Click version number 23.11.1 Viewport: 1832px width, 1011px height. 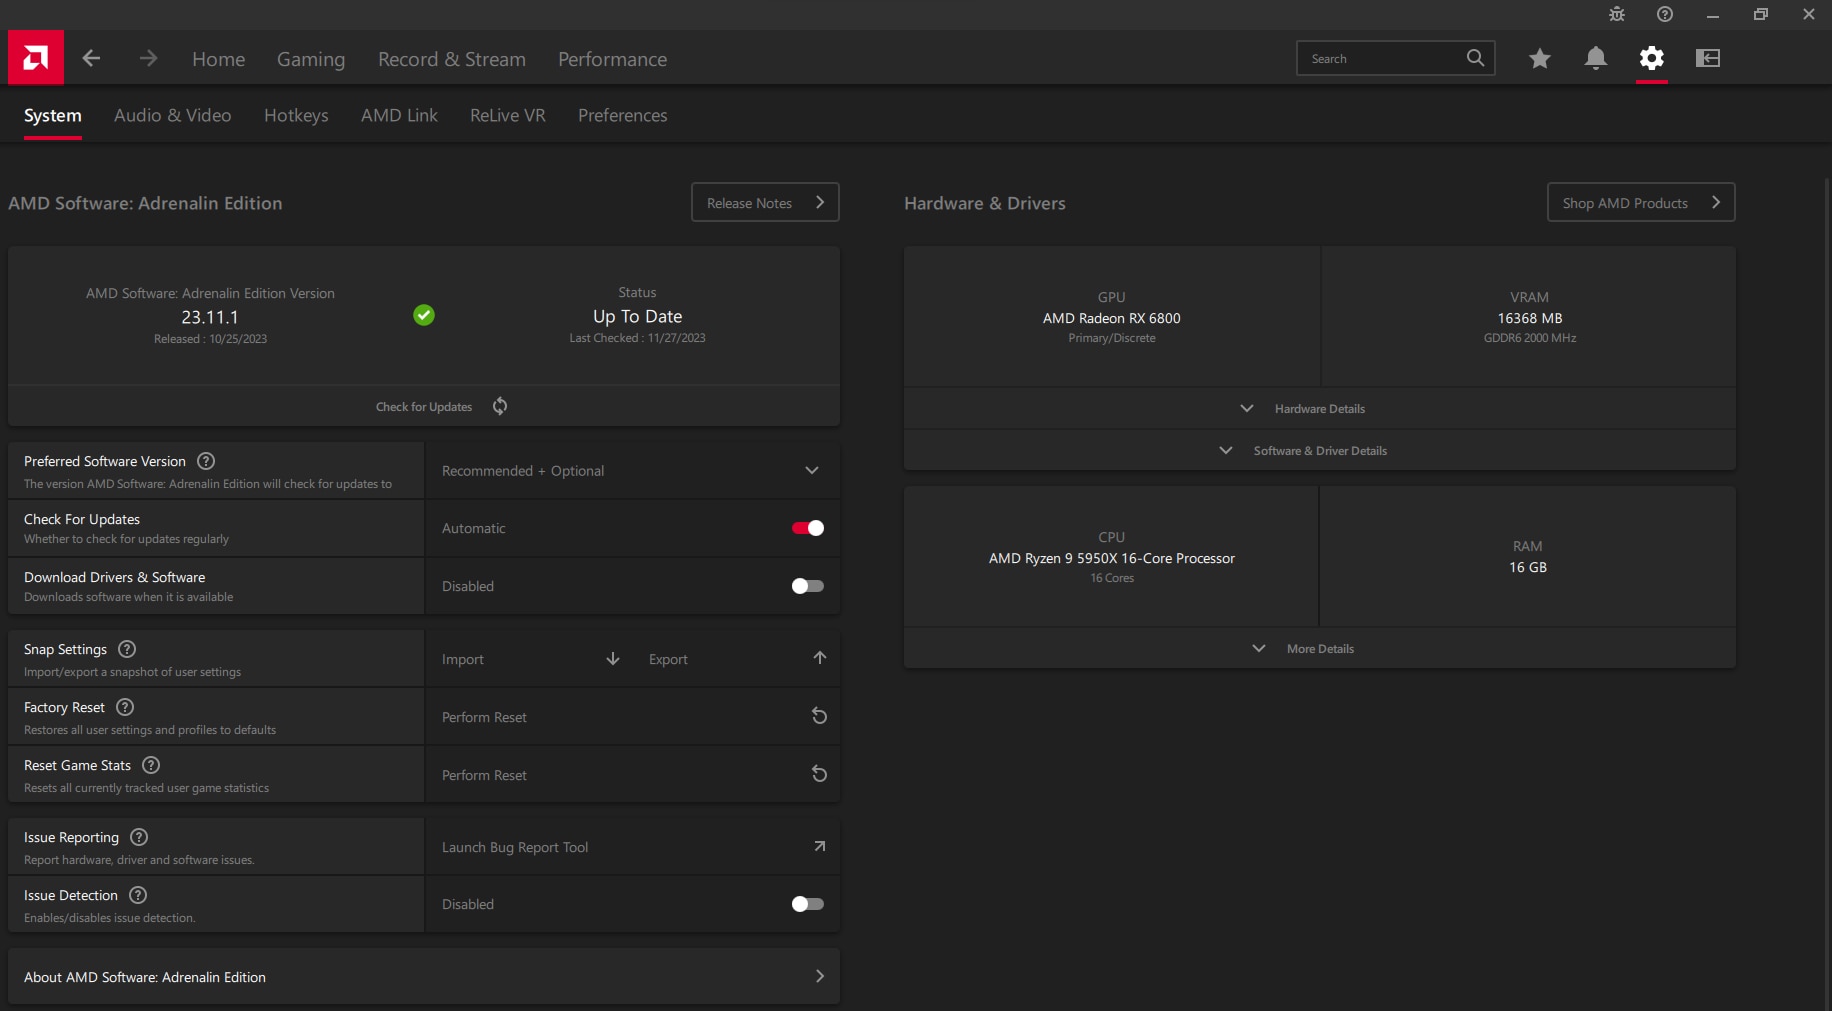(x=210, y=317)
